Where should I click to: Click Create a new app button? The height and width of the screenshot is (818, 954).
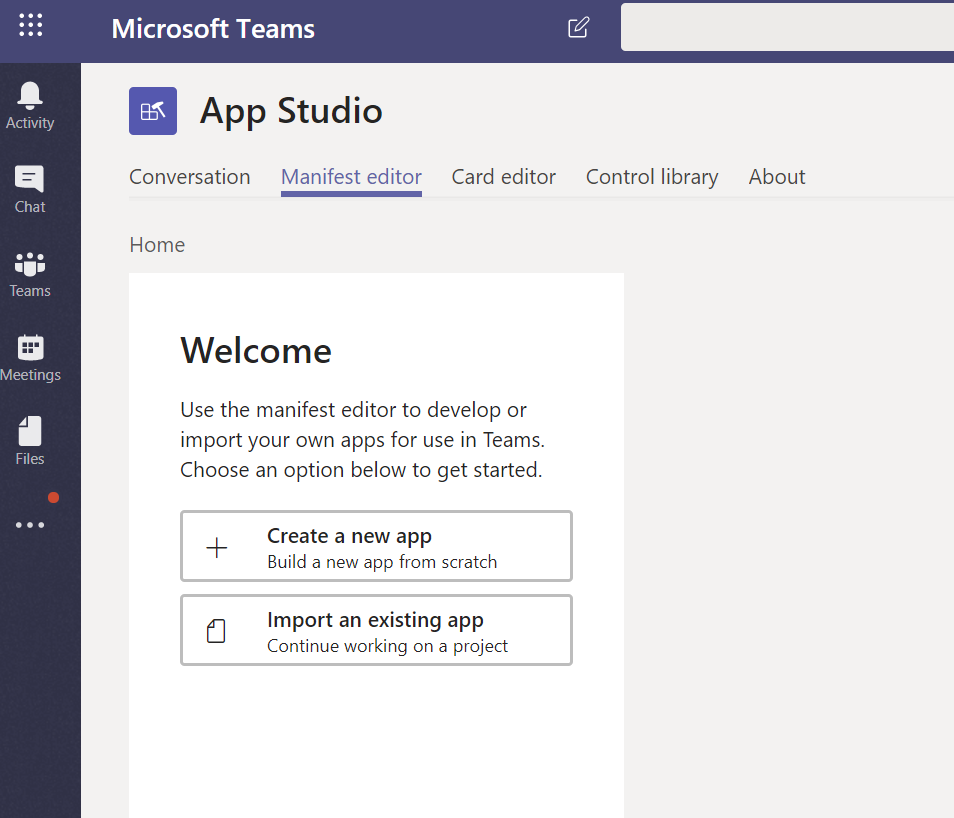tap(376, 546)
